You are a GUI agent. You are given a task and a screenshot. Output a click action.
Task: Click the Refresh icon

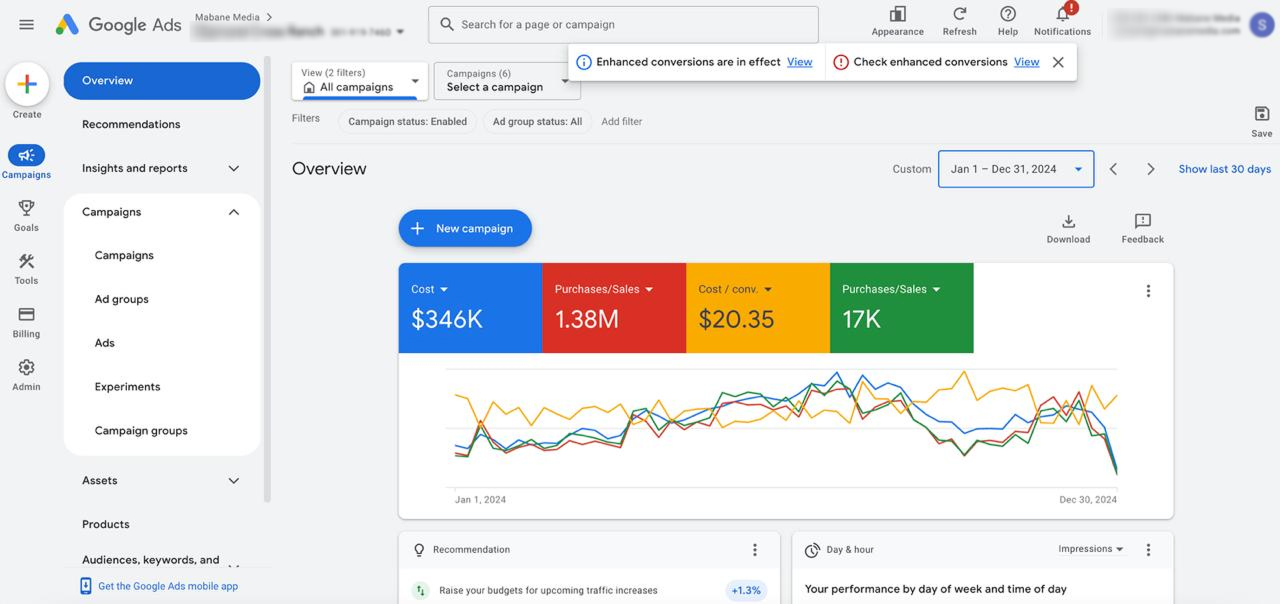click(959, 14)
